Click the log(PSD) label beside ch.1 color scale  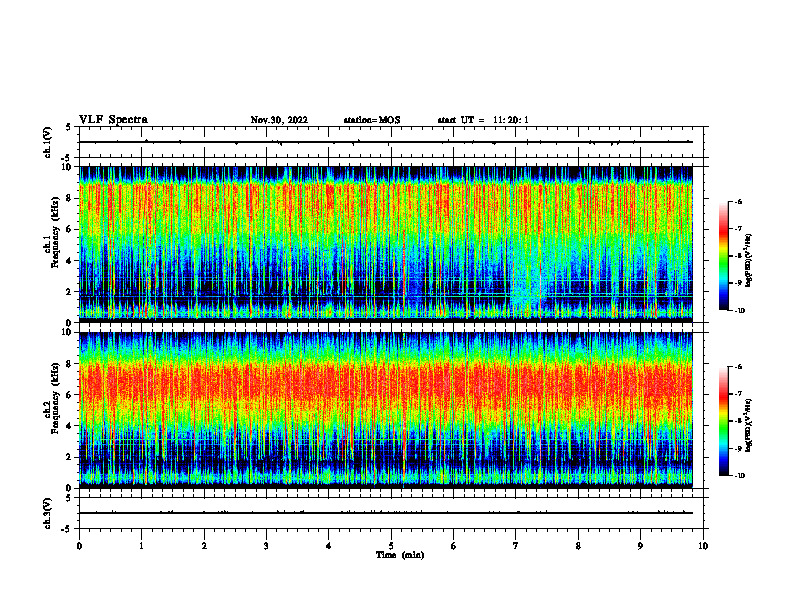(x=749, y=261)
